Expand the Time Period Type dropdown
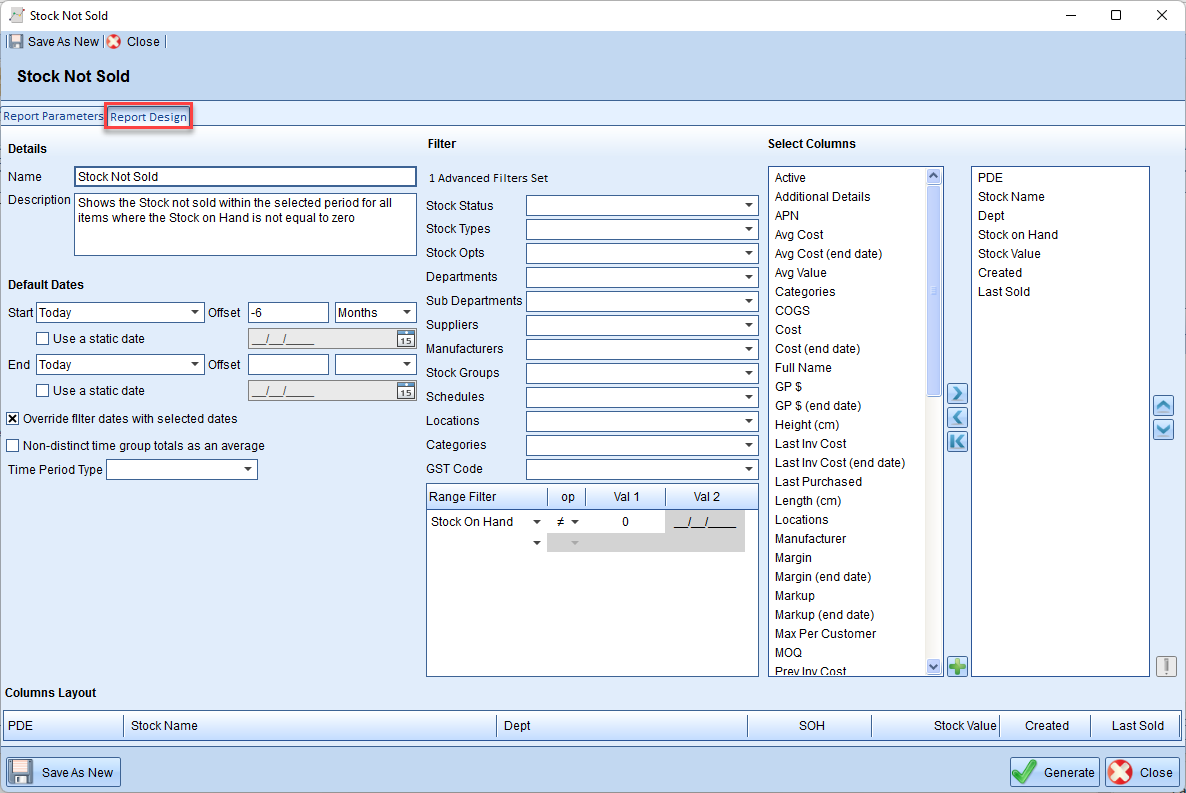The image size is (1186, 793). click(247, 470)
